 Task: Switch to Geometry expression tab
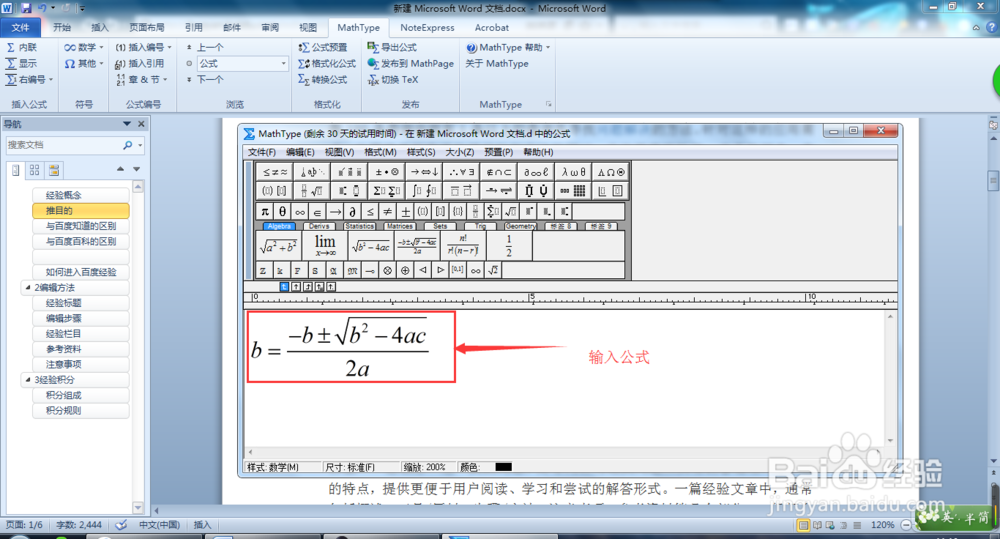520,226
